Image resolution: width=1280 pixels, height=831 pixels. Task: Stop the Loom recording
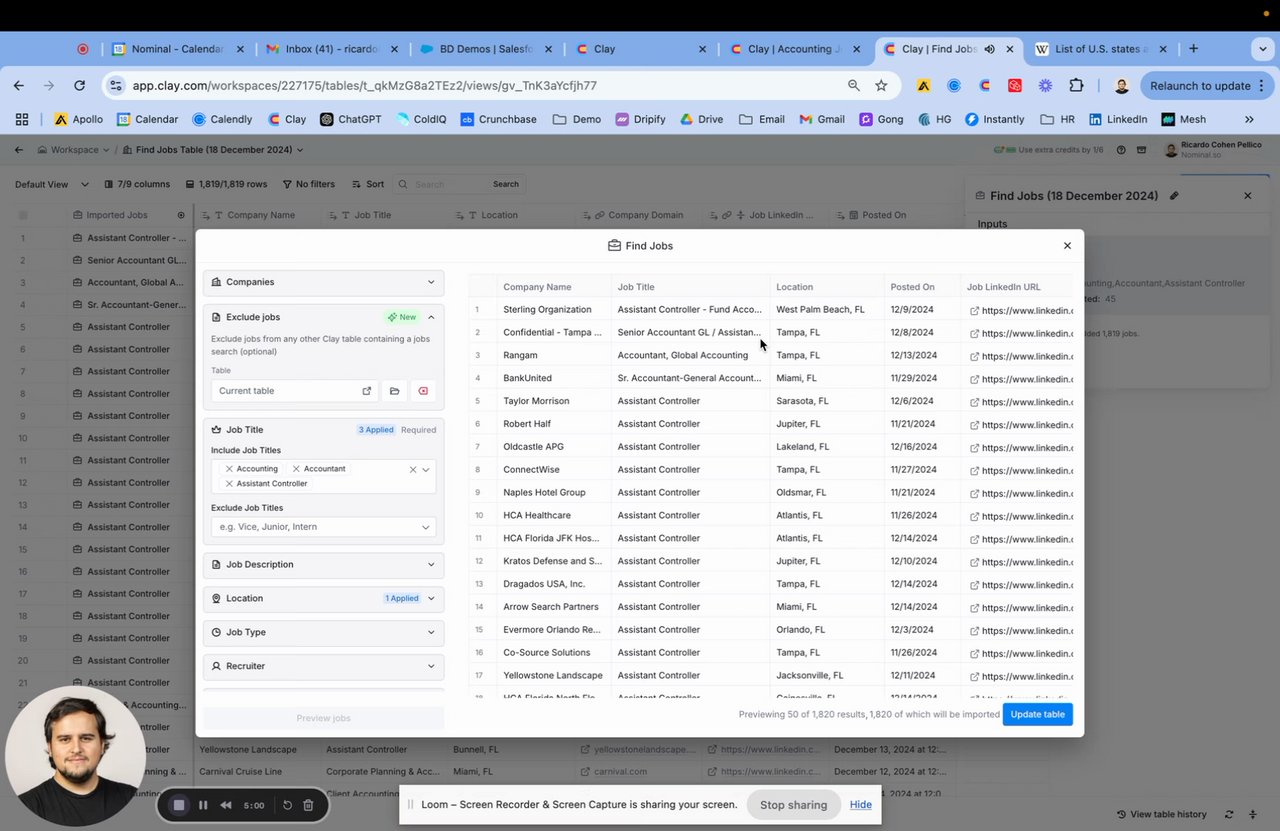pos(179,805)
